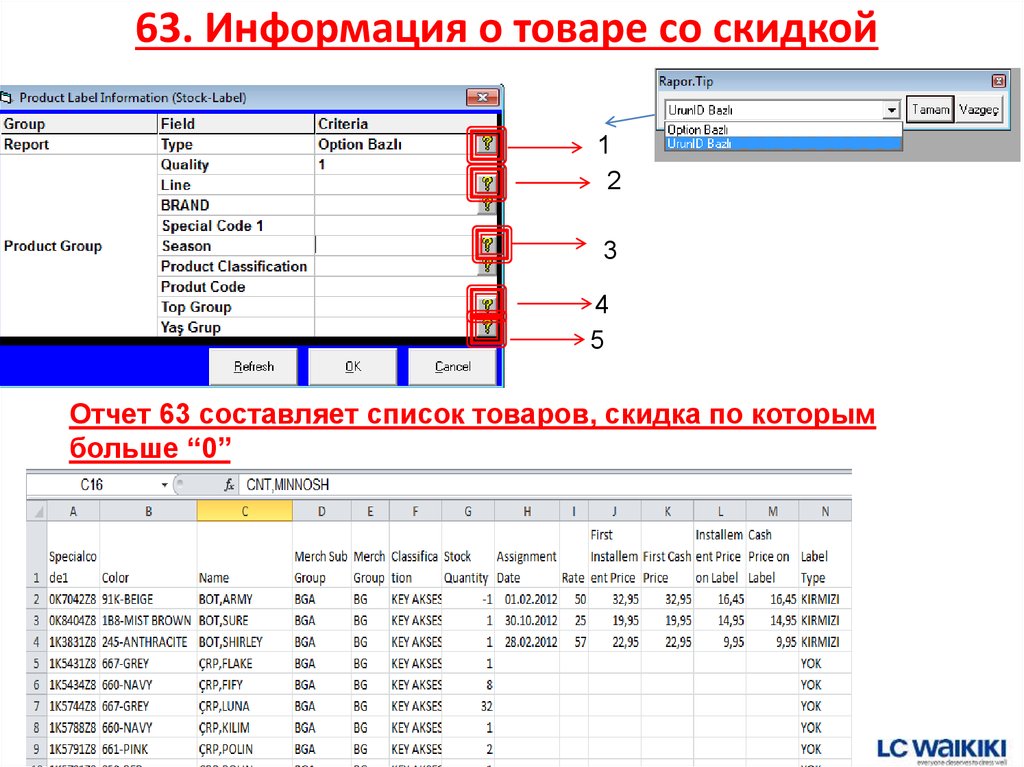Open the Rapor.Tip report type dropdown arrow
The width and height of the screenshot is (1024, 767).
coord(893,109)
